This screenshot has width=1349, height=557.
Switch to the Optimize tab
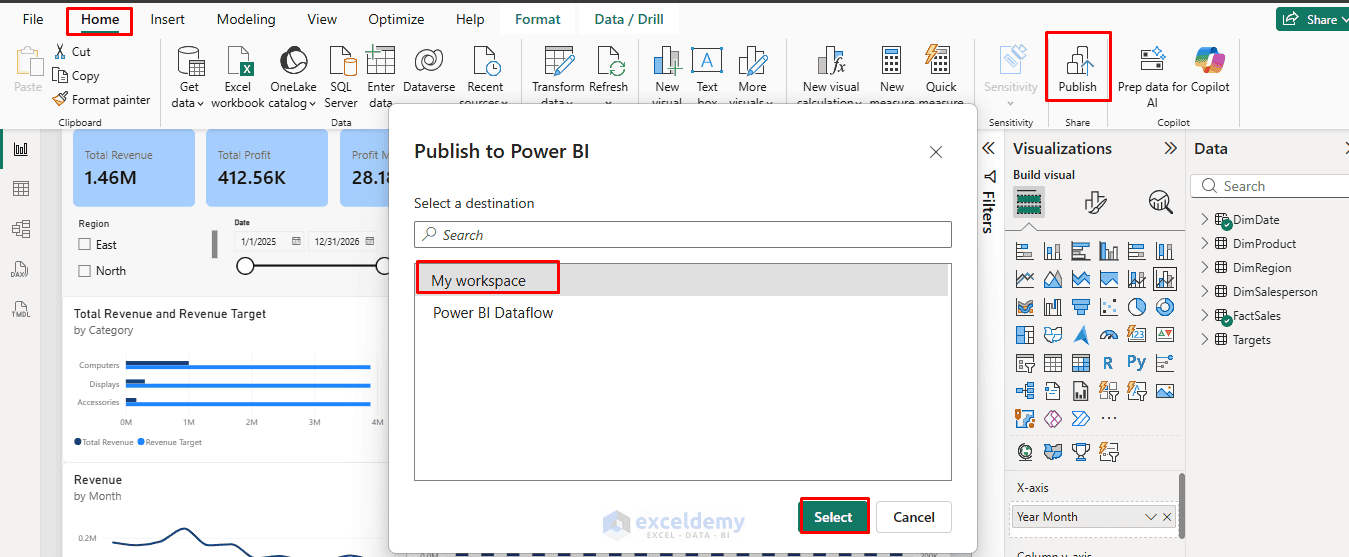tap(396, 19)
